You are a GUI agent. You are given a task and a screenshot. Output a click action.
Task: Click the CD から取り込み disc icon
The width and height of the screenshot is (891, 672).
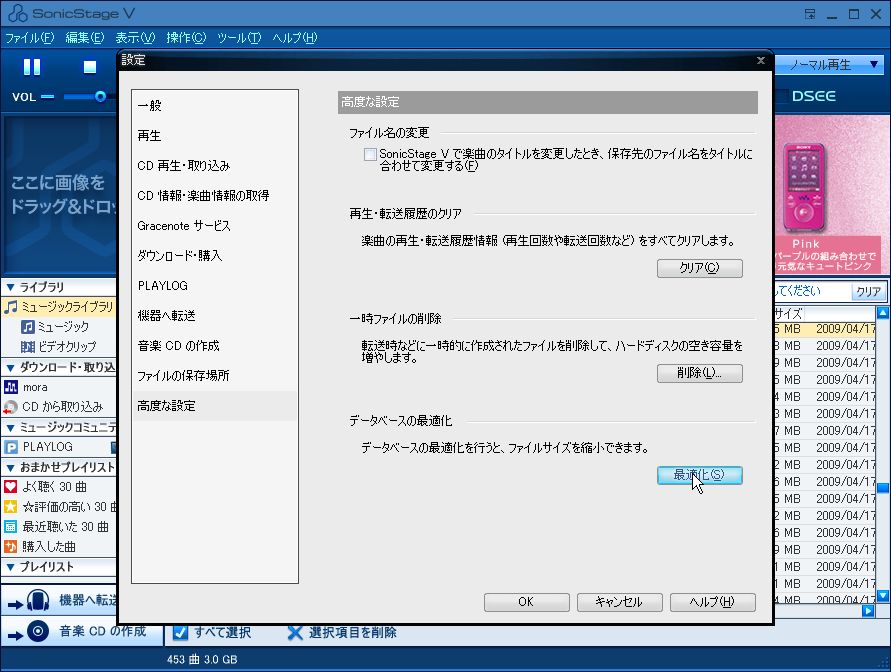point(11,407)
